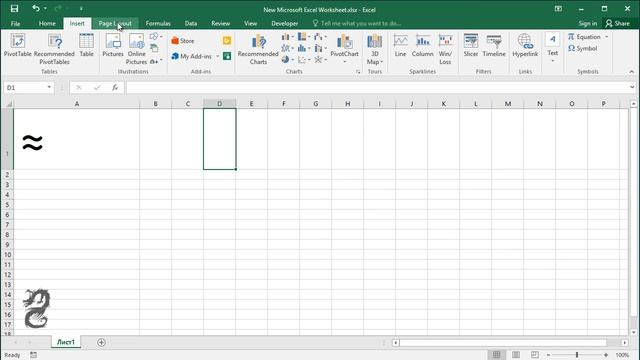Switch to the Developer tab
Screen dimensions: 640x360
284,24
